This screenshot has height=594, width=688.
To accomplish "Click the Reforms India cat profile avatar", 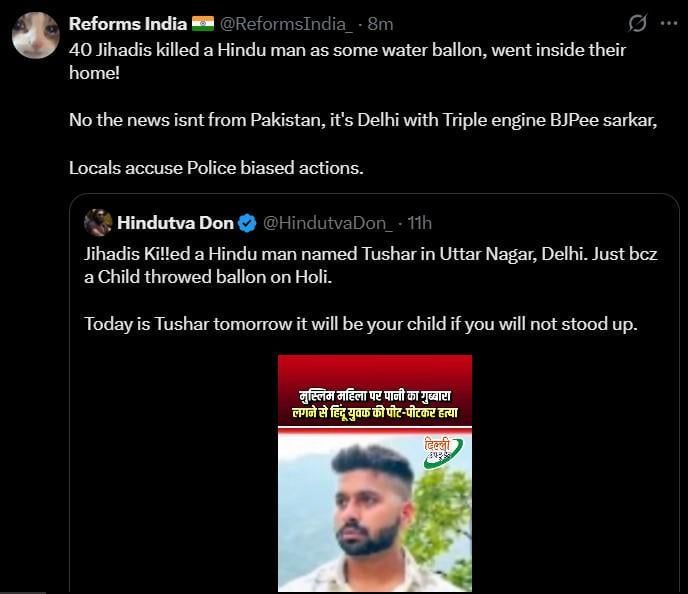I will point(35,35).
